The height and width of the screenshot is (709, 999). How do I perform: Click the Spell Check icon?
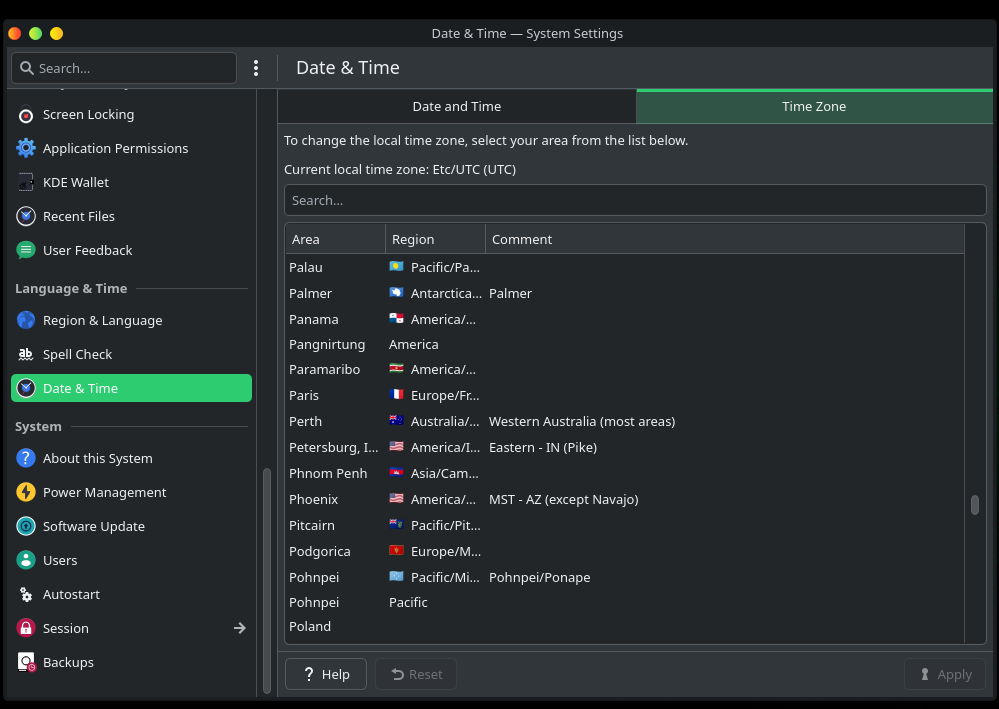[x=26, y=355]
